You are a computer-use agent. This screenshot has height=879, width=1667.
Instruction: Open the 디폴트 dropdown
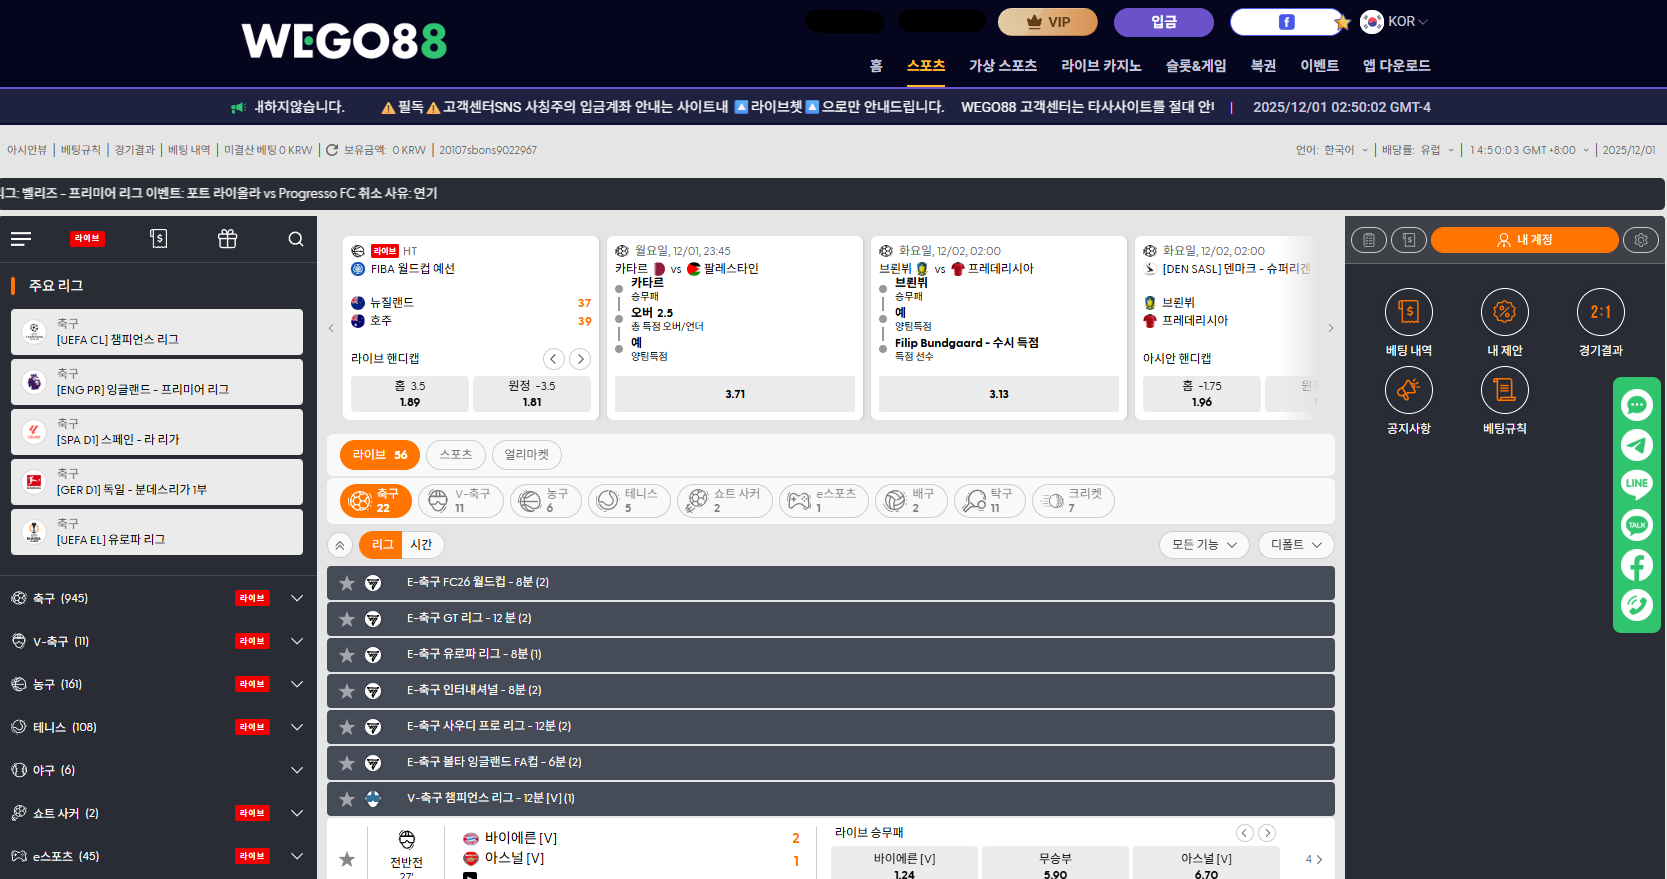tap(1296, 545)
